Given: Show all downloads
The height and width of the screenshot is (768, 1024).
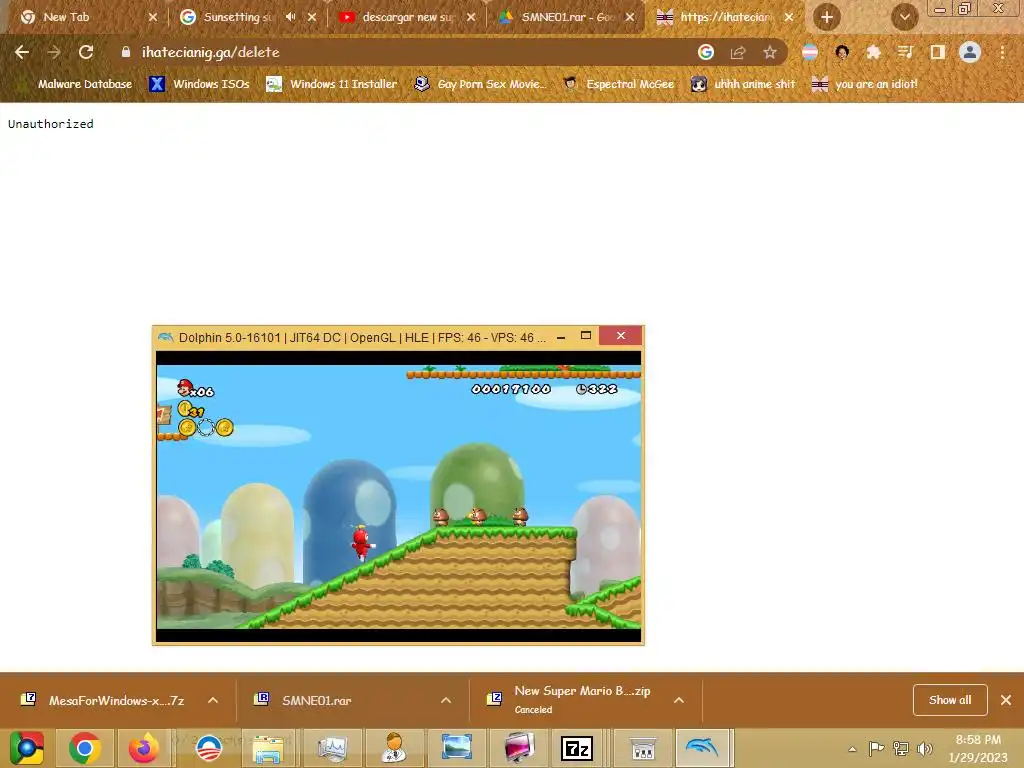Looking at the screenshot, I should click(x=950, y=700).
